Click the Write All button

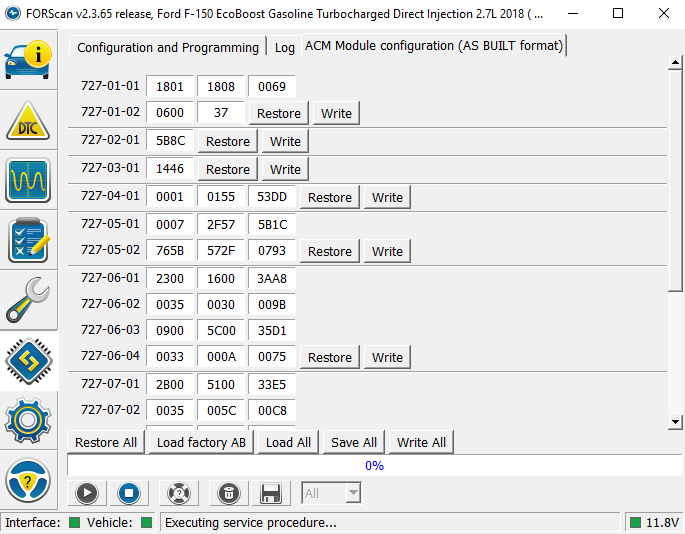tap(421, 442)
